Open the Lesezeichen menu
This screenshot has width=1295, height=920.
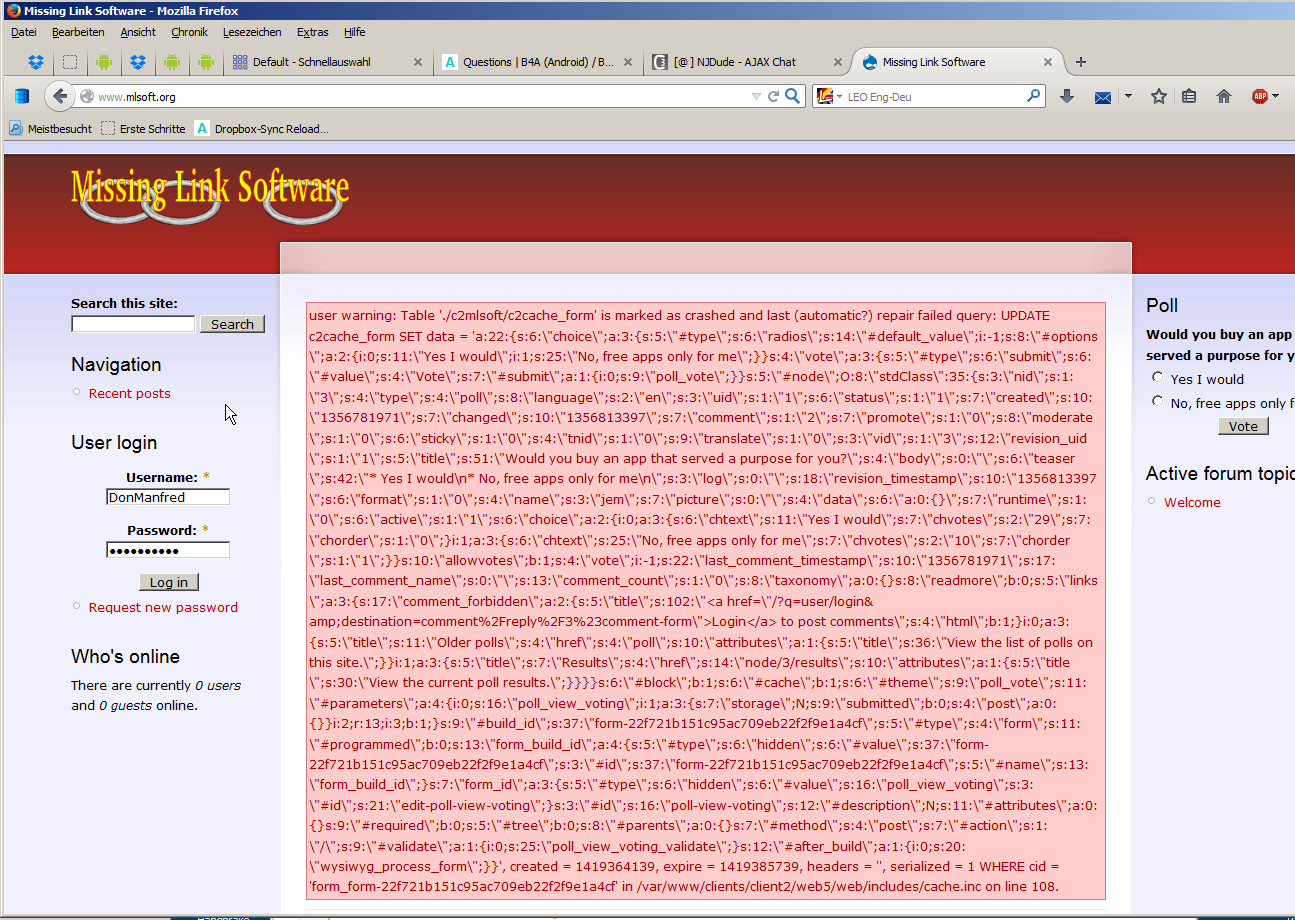coord(252,32)
